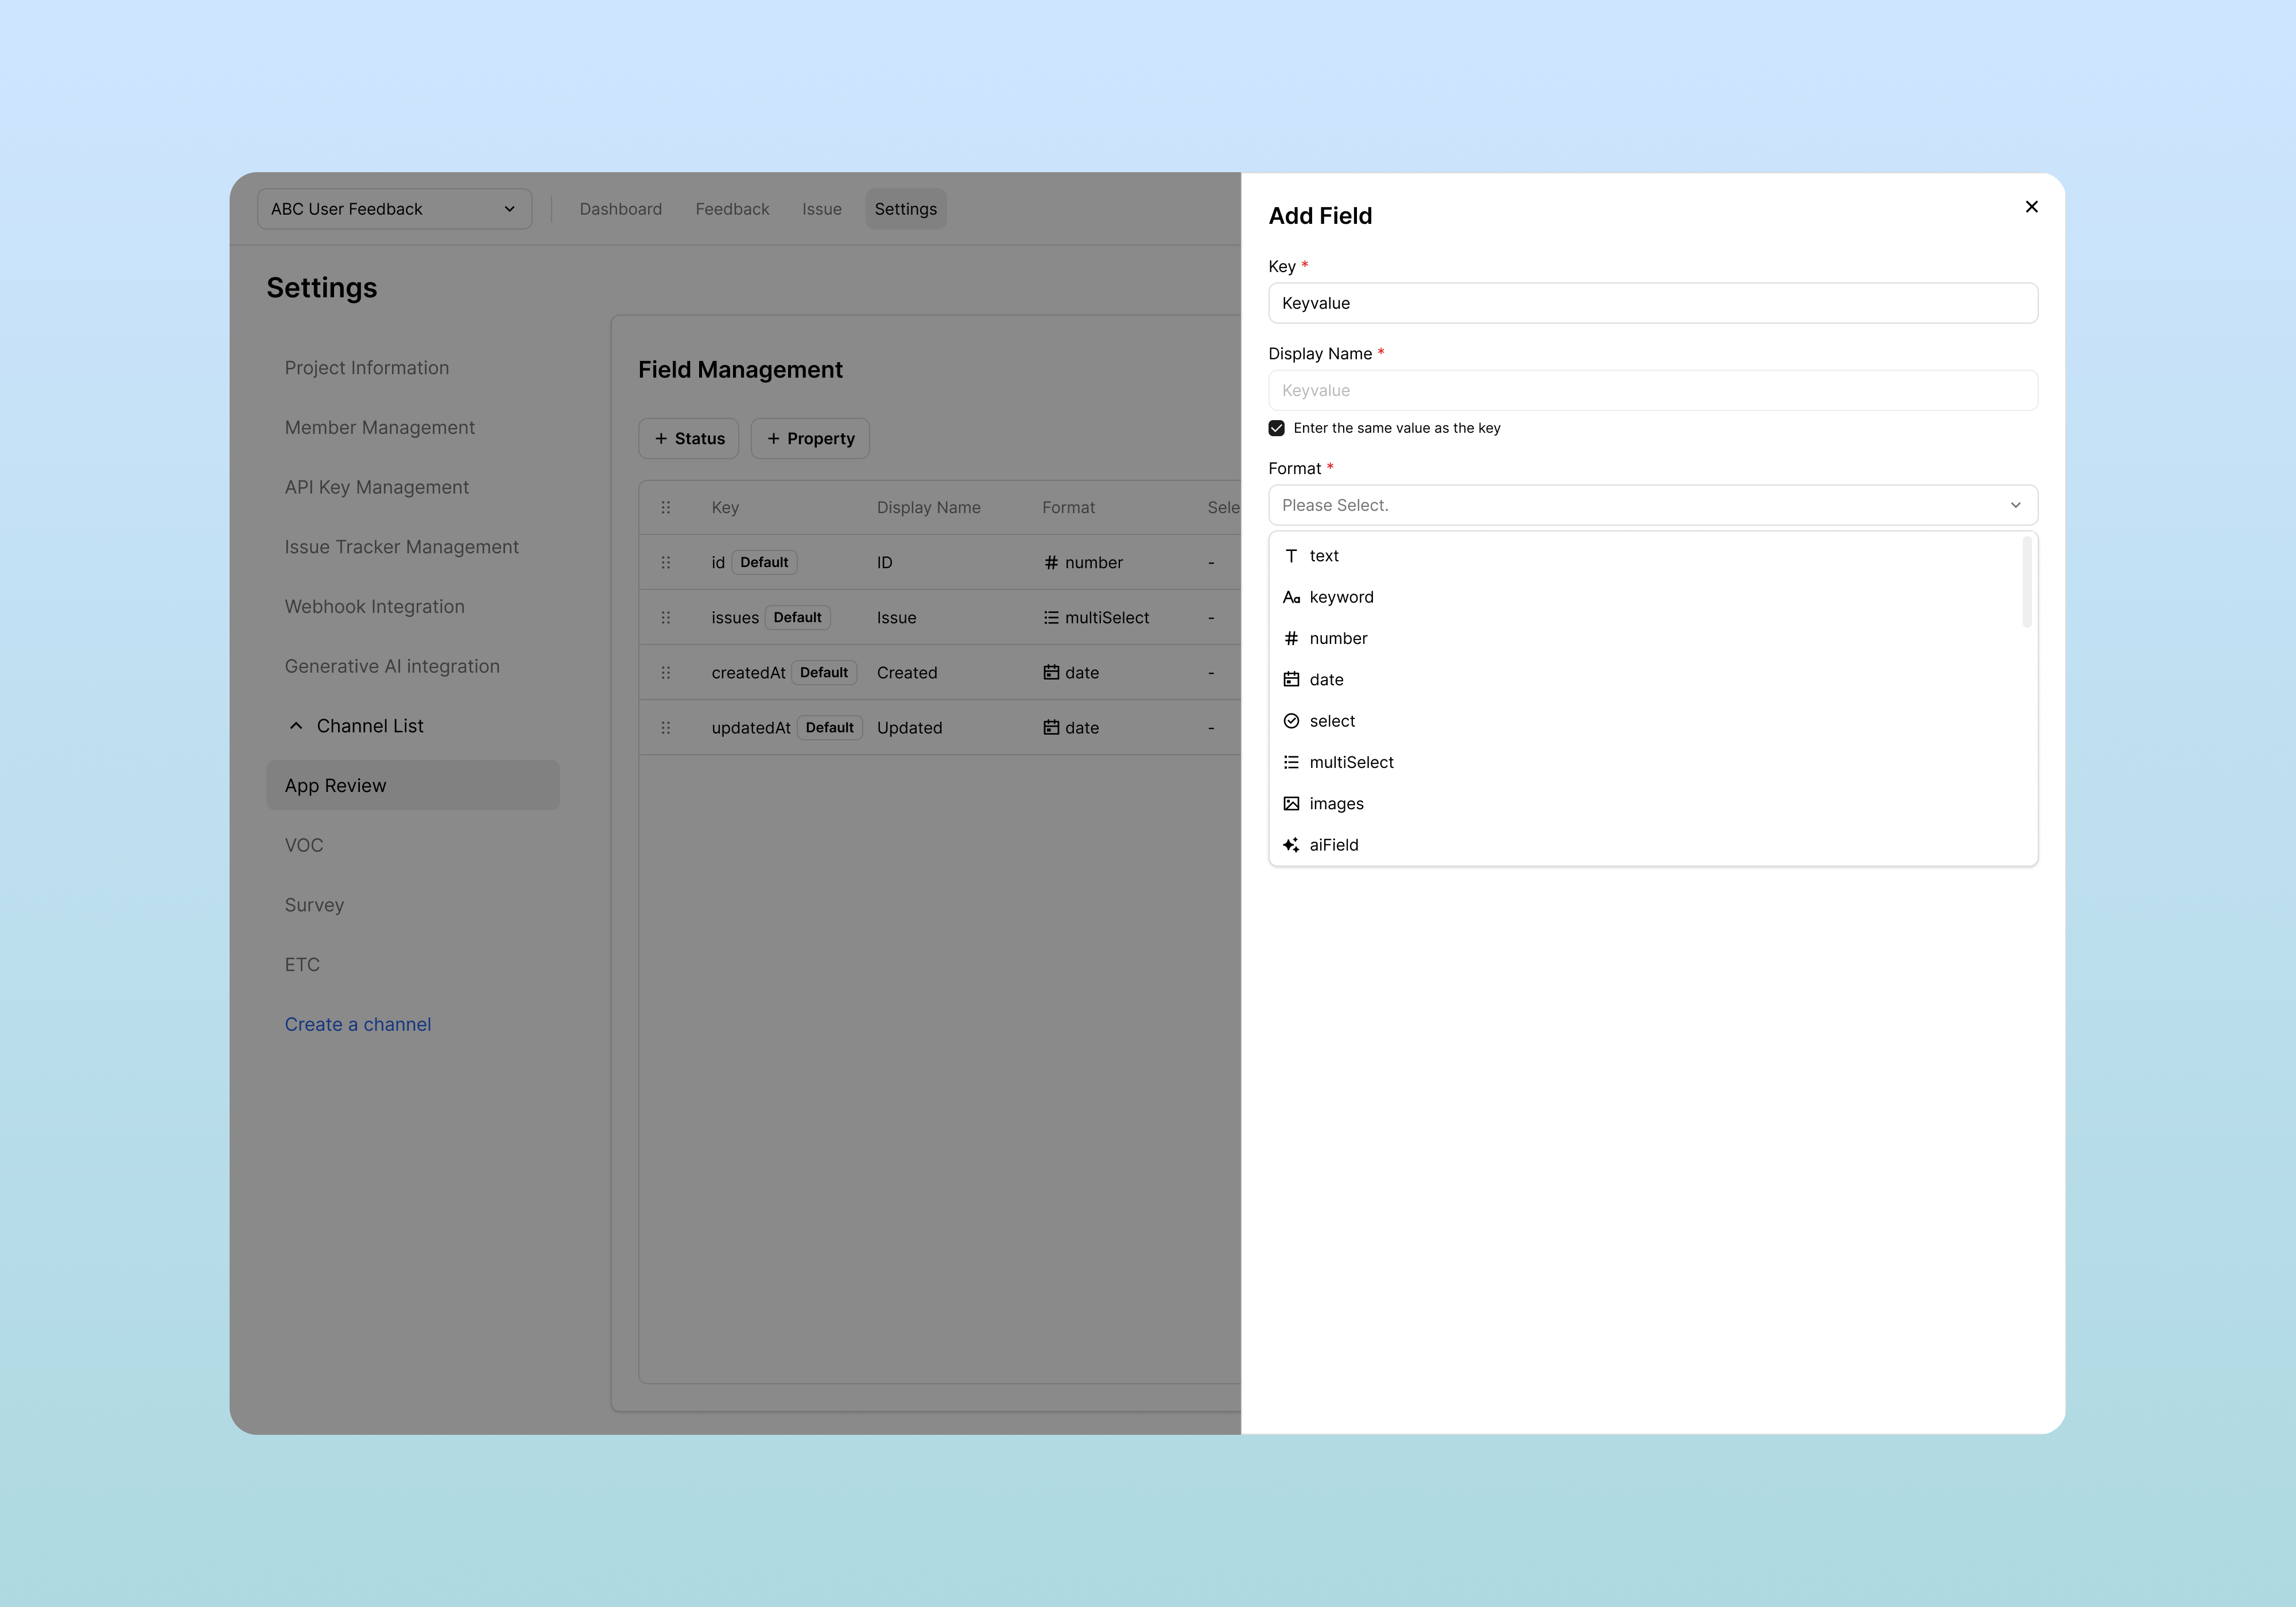This screenshot has height=1607, width=2296.
Task: Select Generative AI integration in sidebar
Action: pos(392,666)
